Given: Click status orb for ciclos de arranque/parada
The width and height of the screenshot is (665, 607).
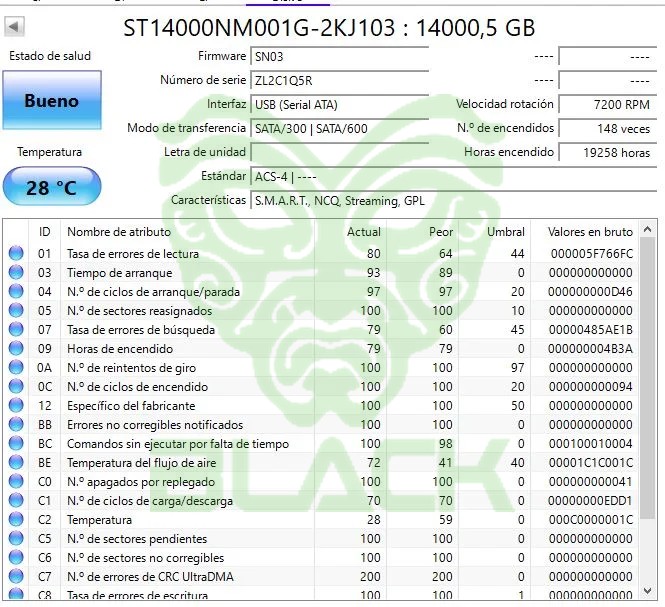Looking at the screenshot, I should [16, 291].
